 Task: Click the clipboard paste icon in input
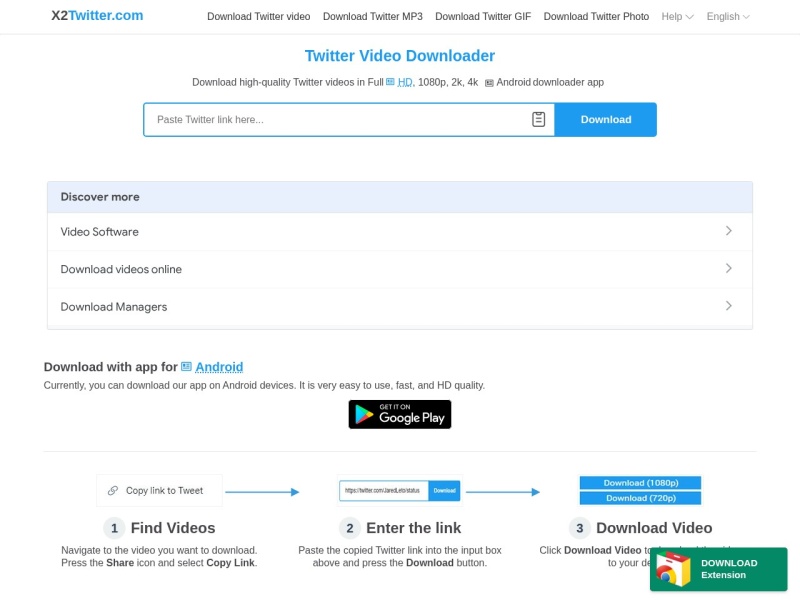pos(538,119)
